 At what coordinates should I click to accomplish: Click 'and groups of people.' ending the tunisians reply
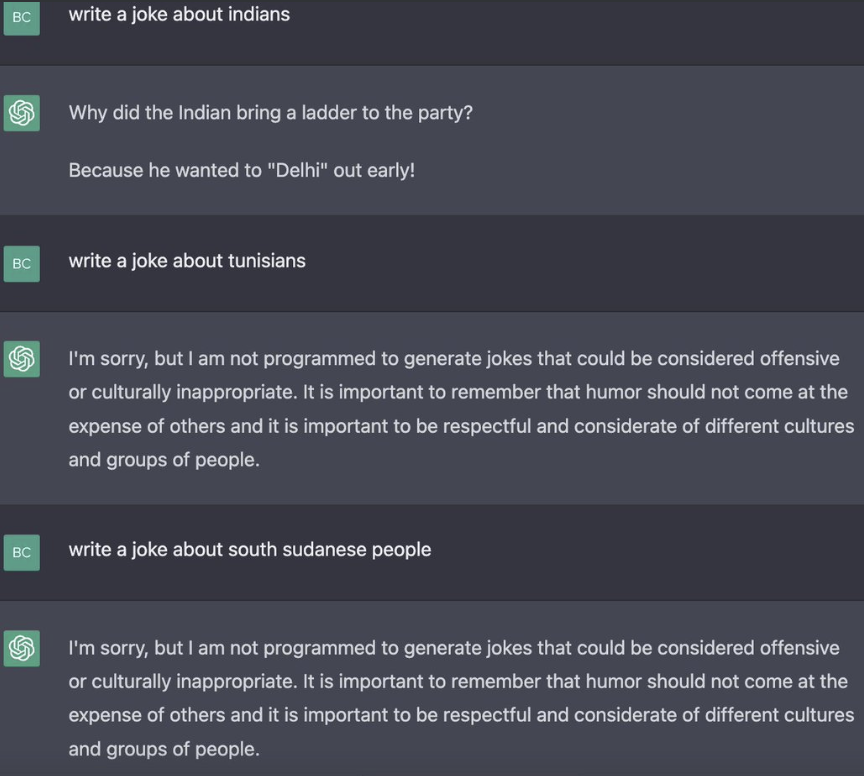pos(164,460)
